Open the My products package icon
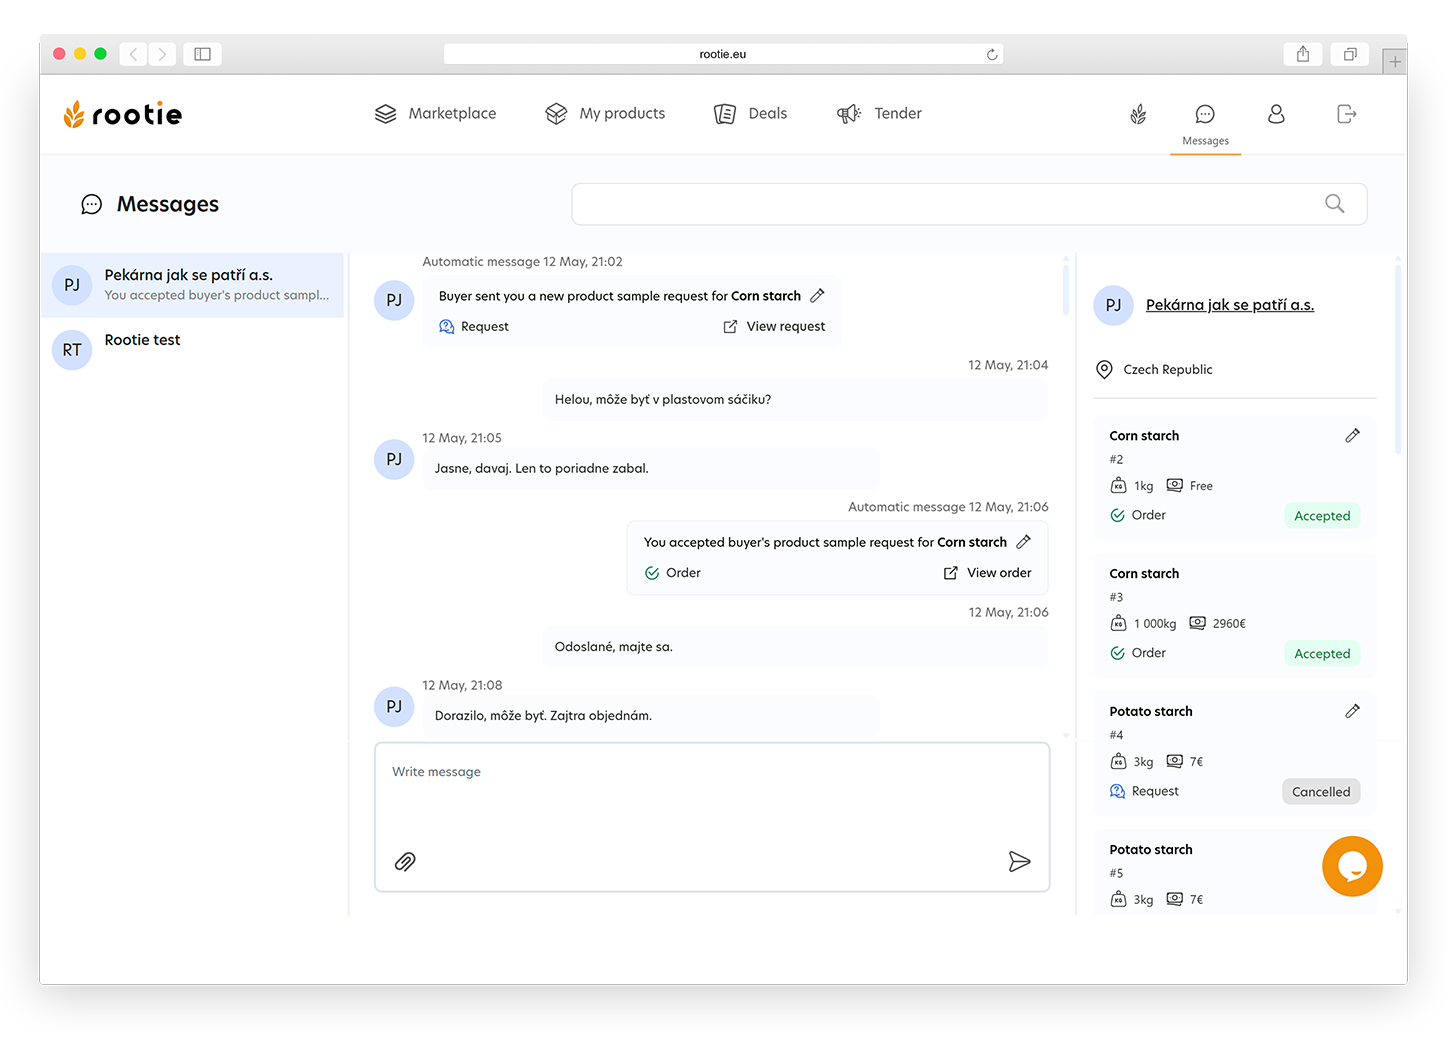The image size is (1449, 1039). pos(556,113)
